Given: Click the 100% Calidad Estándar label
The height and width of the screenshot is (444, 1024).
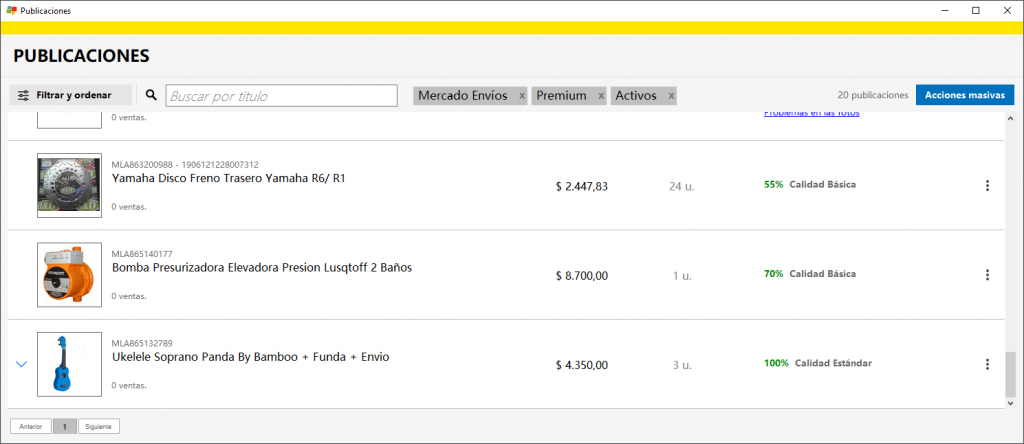Looking at the screenshot, I should 818,363.
